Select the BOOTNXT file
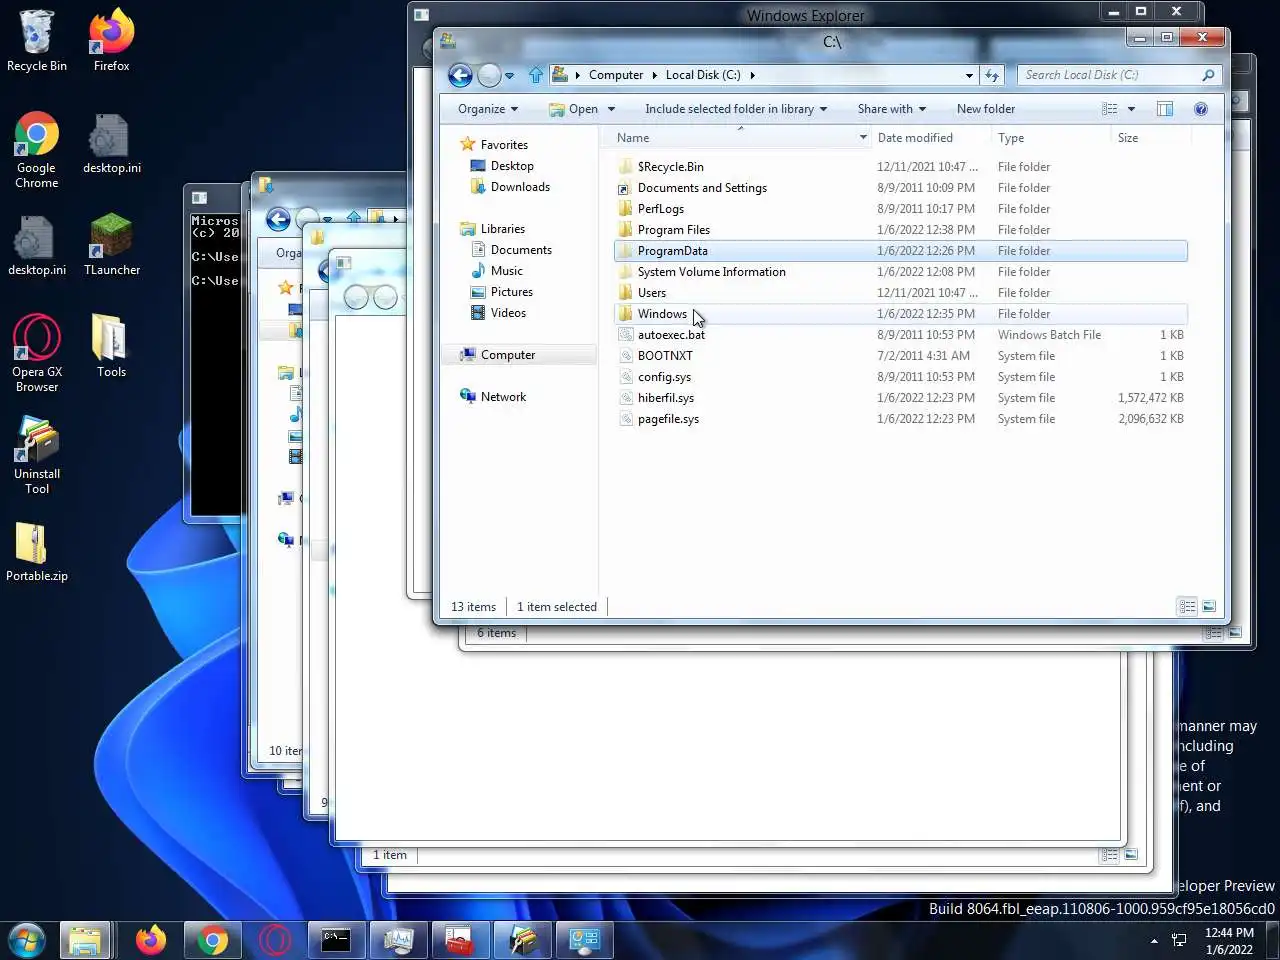 900,356
